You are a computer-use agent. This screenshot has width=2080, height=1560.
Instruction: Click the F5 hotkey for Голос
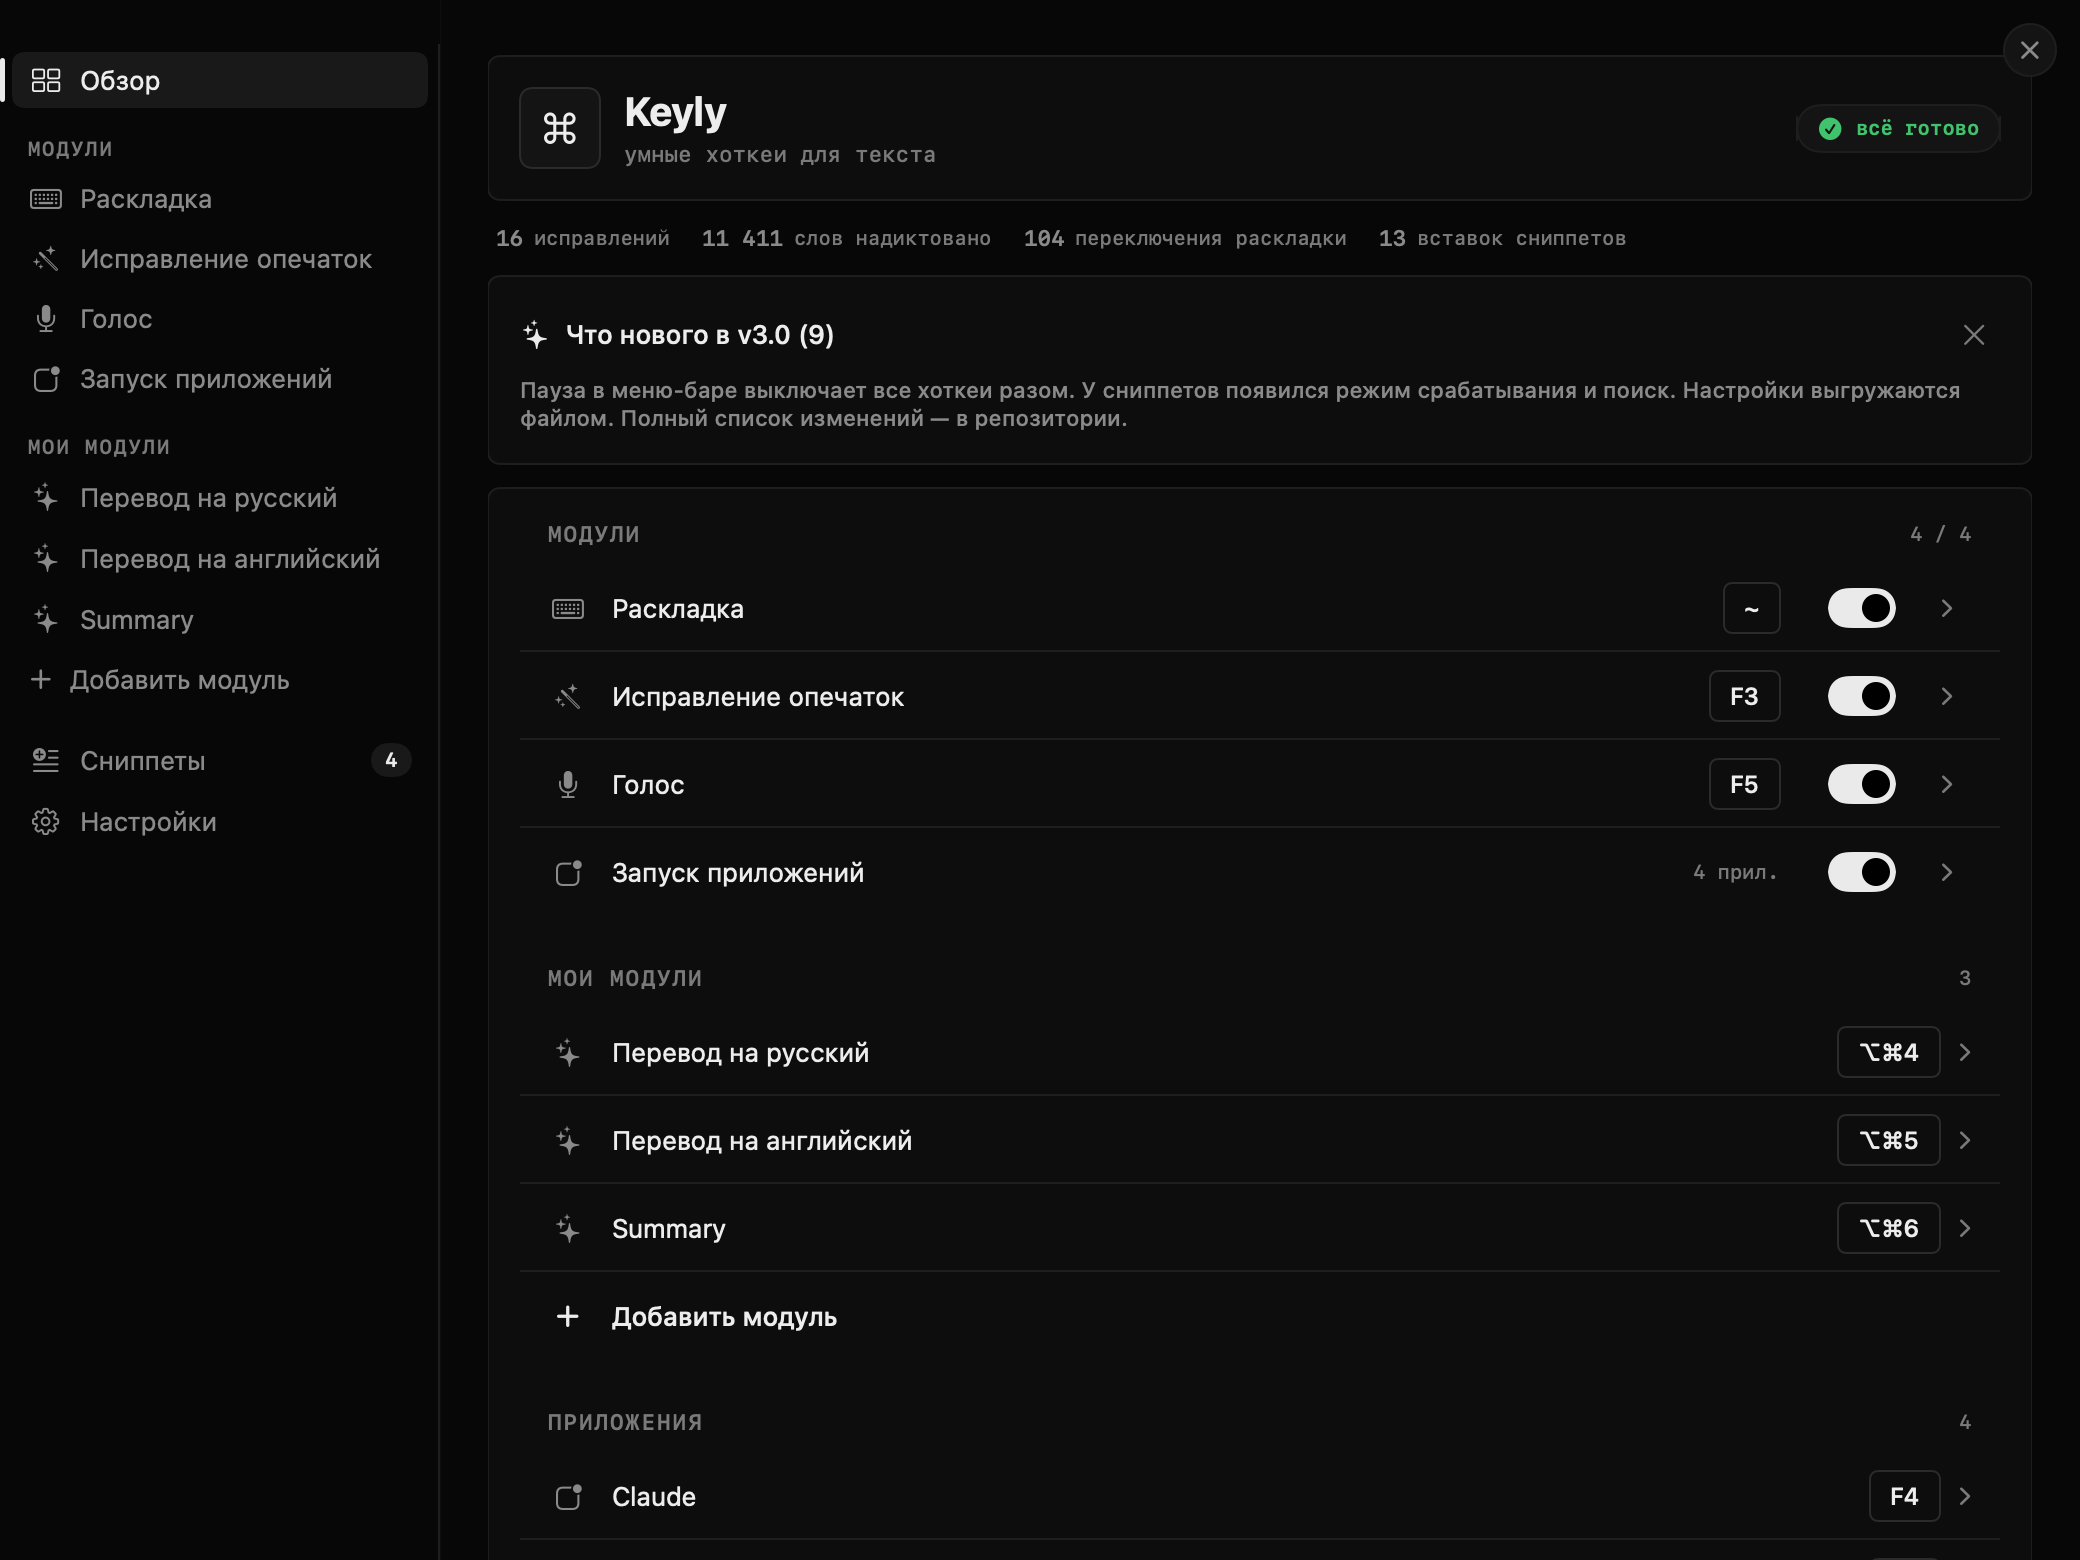point(1745,784)
